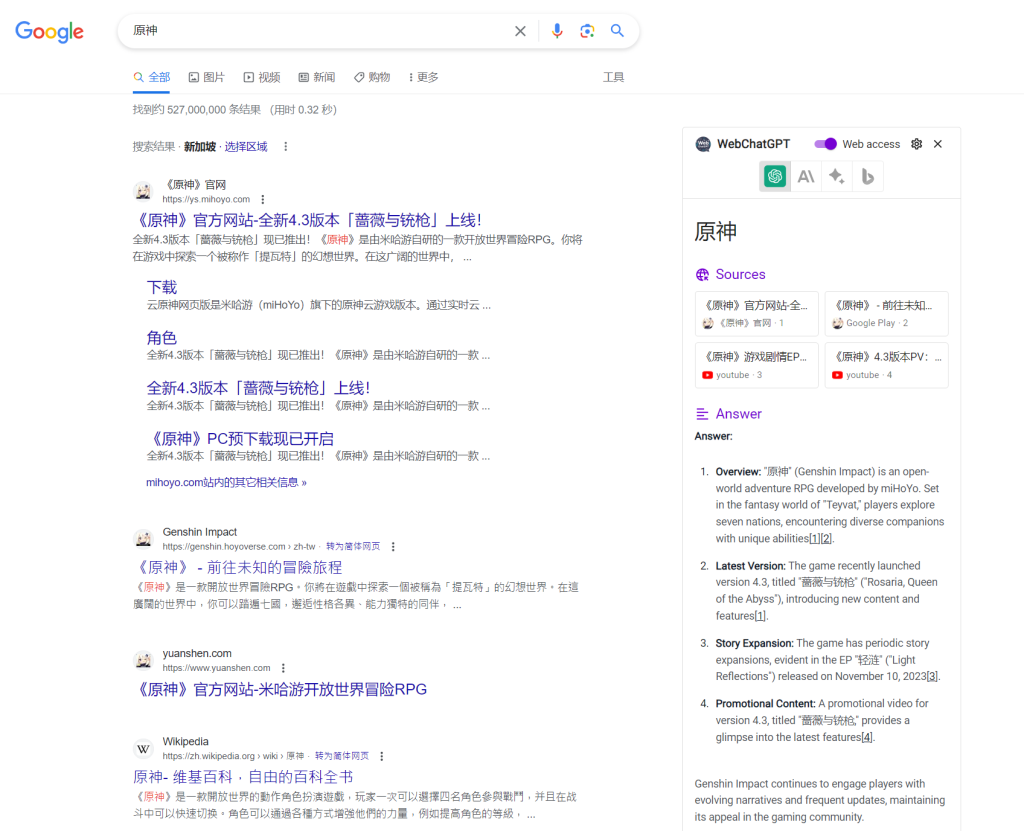Select the Bing model icon
This screenshot has width=1024, height=831.
pos(868,177)
